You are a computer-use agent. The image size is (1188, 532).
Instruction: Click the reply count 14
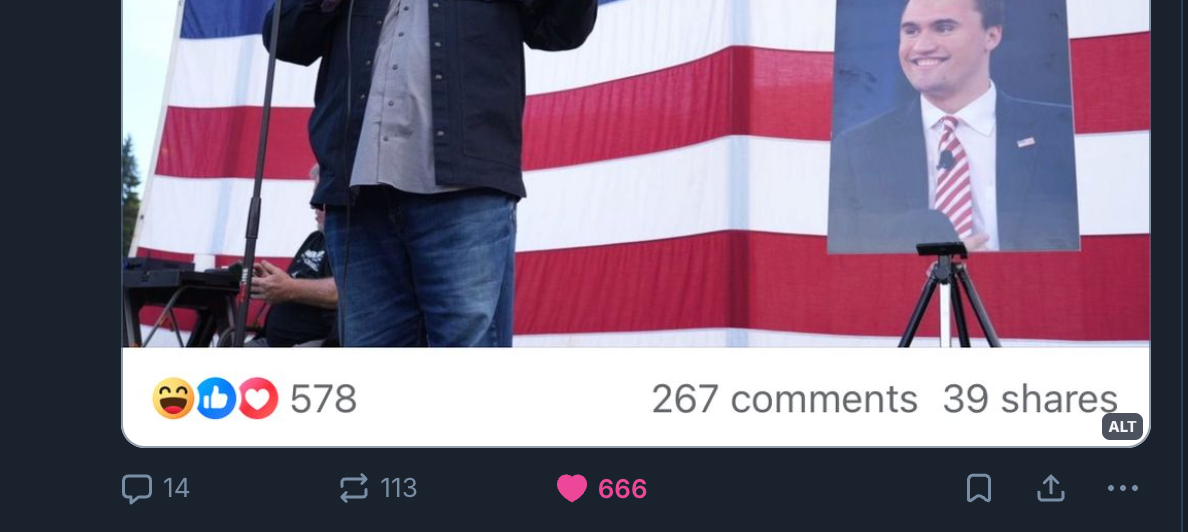point(176,488)
